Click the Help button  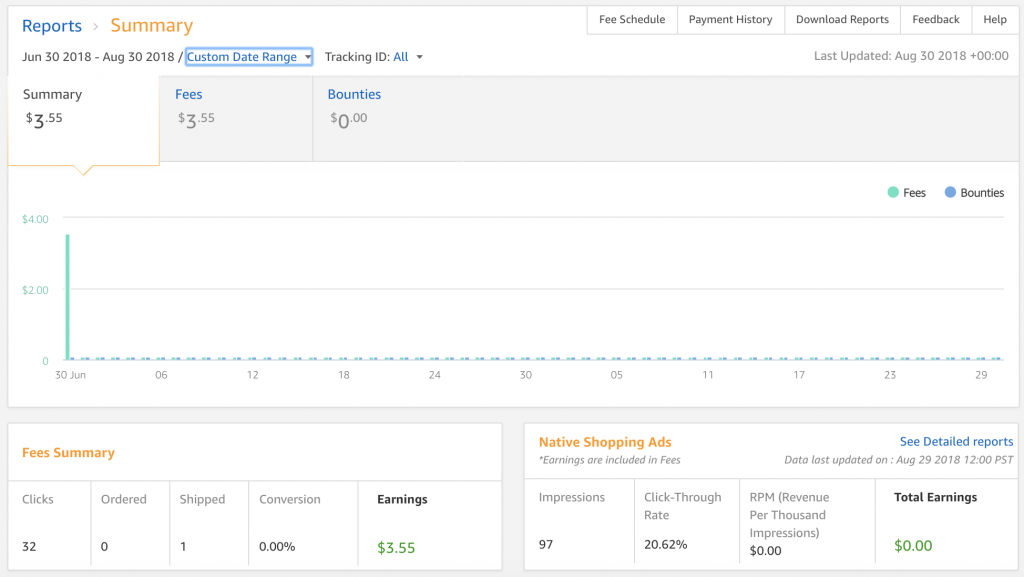pos(995,20)
